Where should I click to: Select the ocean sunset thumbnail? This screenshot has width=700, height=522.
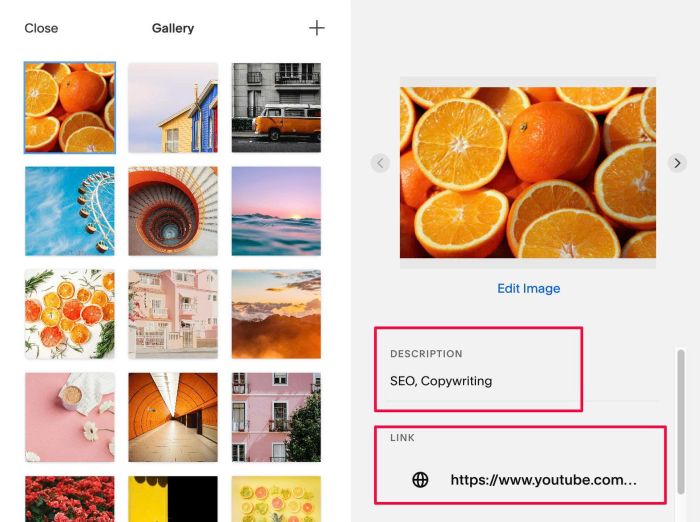click(x=276, y=211)
